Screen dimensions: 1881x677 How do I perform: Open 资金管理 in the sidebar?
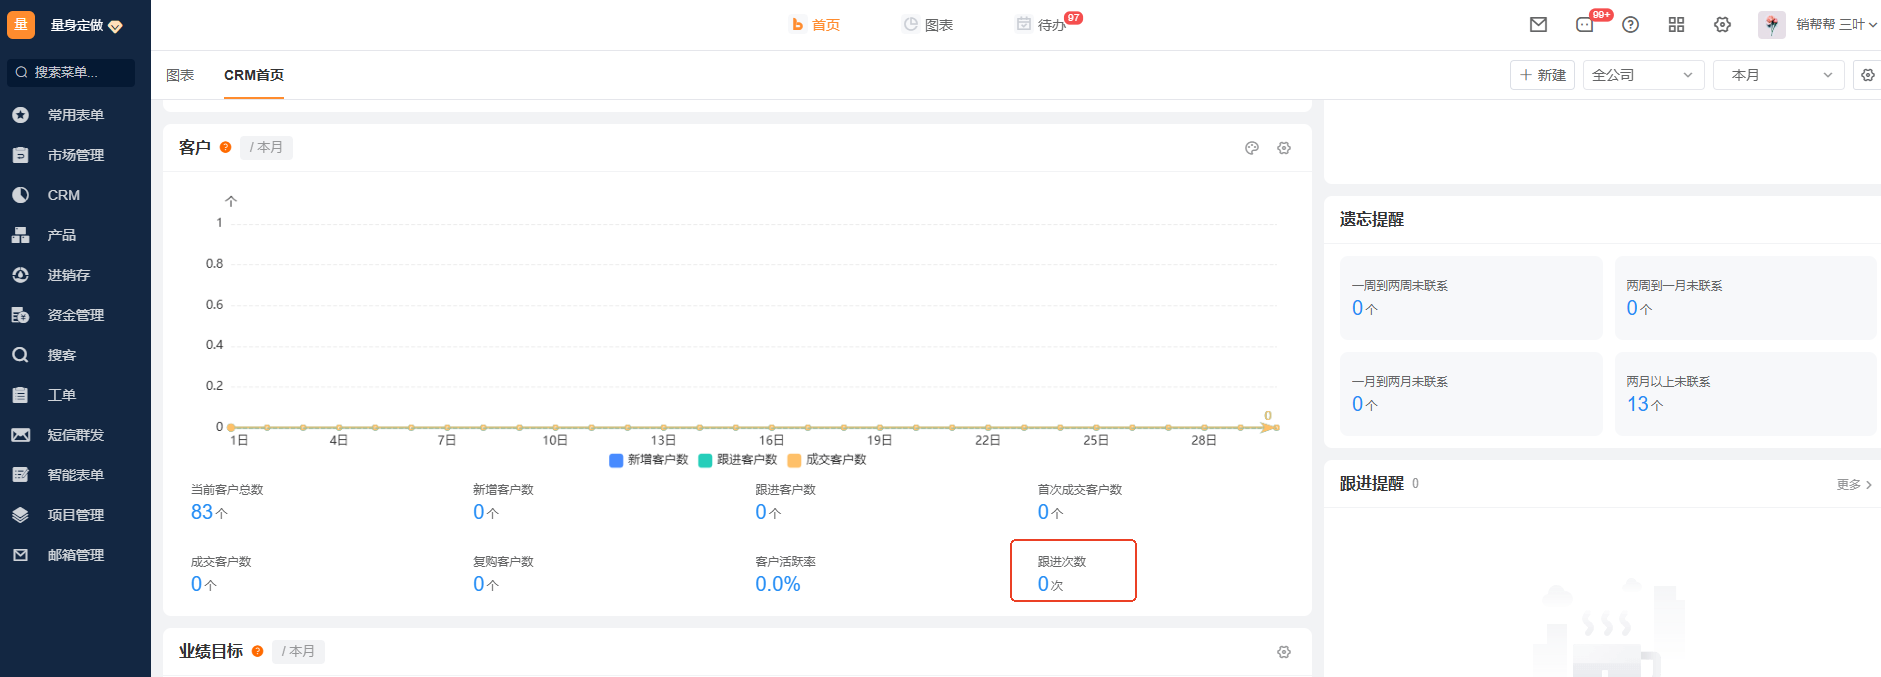click(75, 315)
